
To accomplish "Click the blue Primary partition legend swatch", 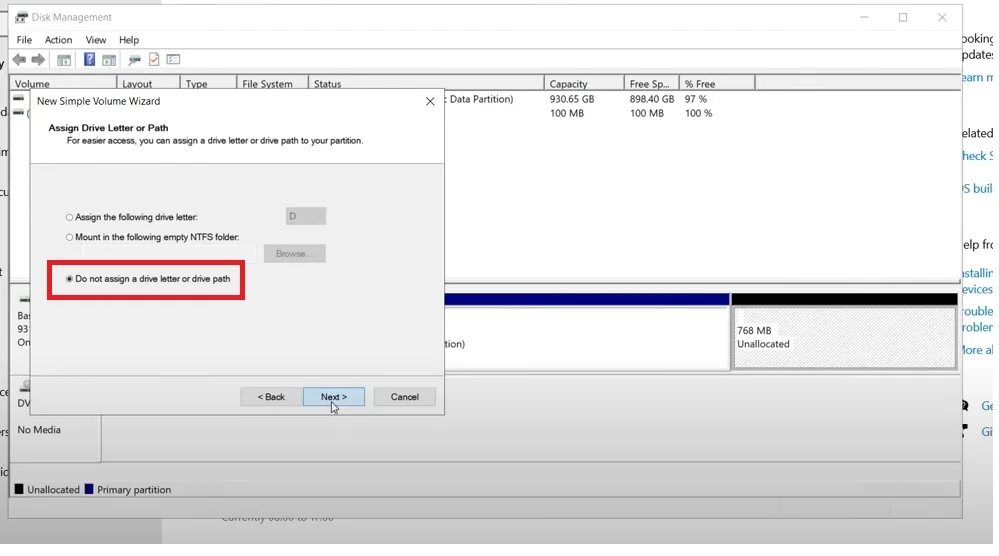I will coord(89,489).
